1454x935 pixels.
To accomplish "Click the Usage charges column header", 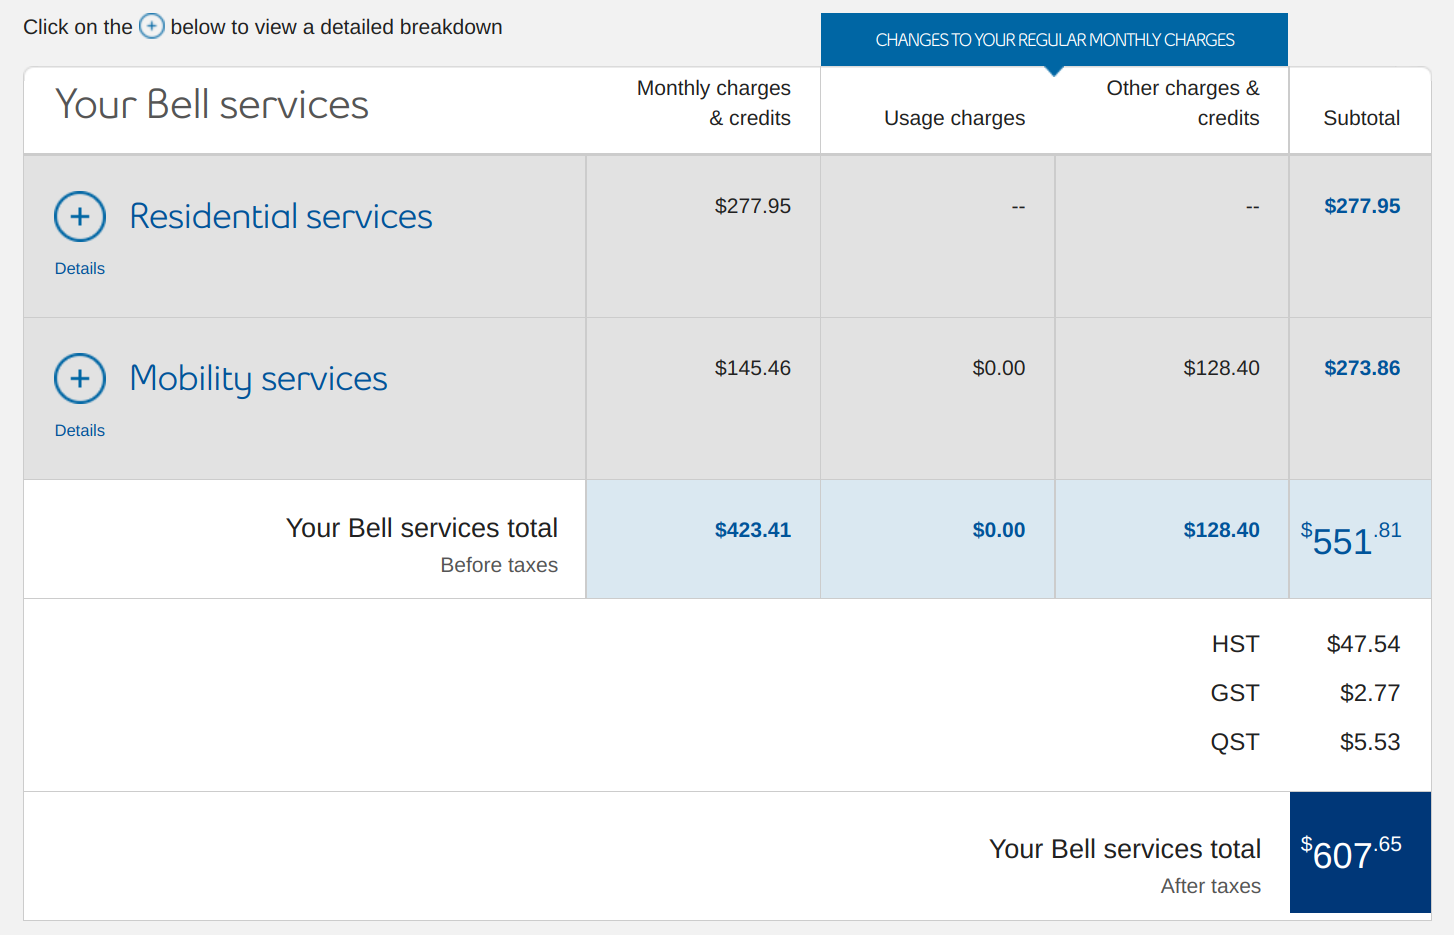I will point(955,118).
